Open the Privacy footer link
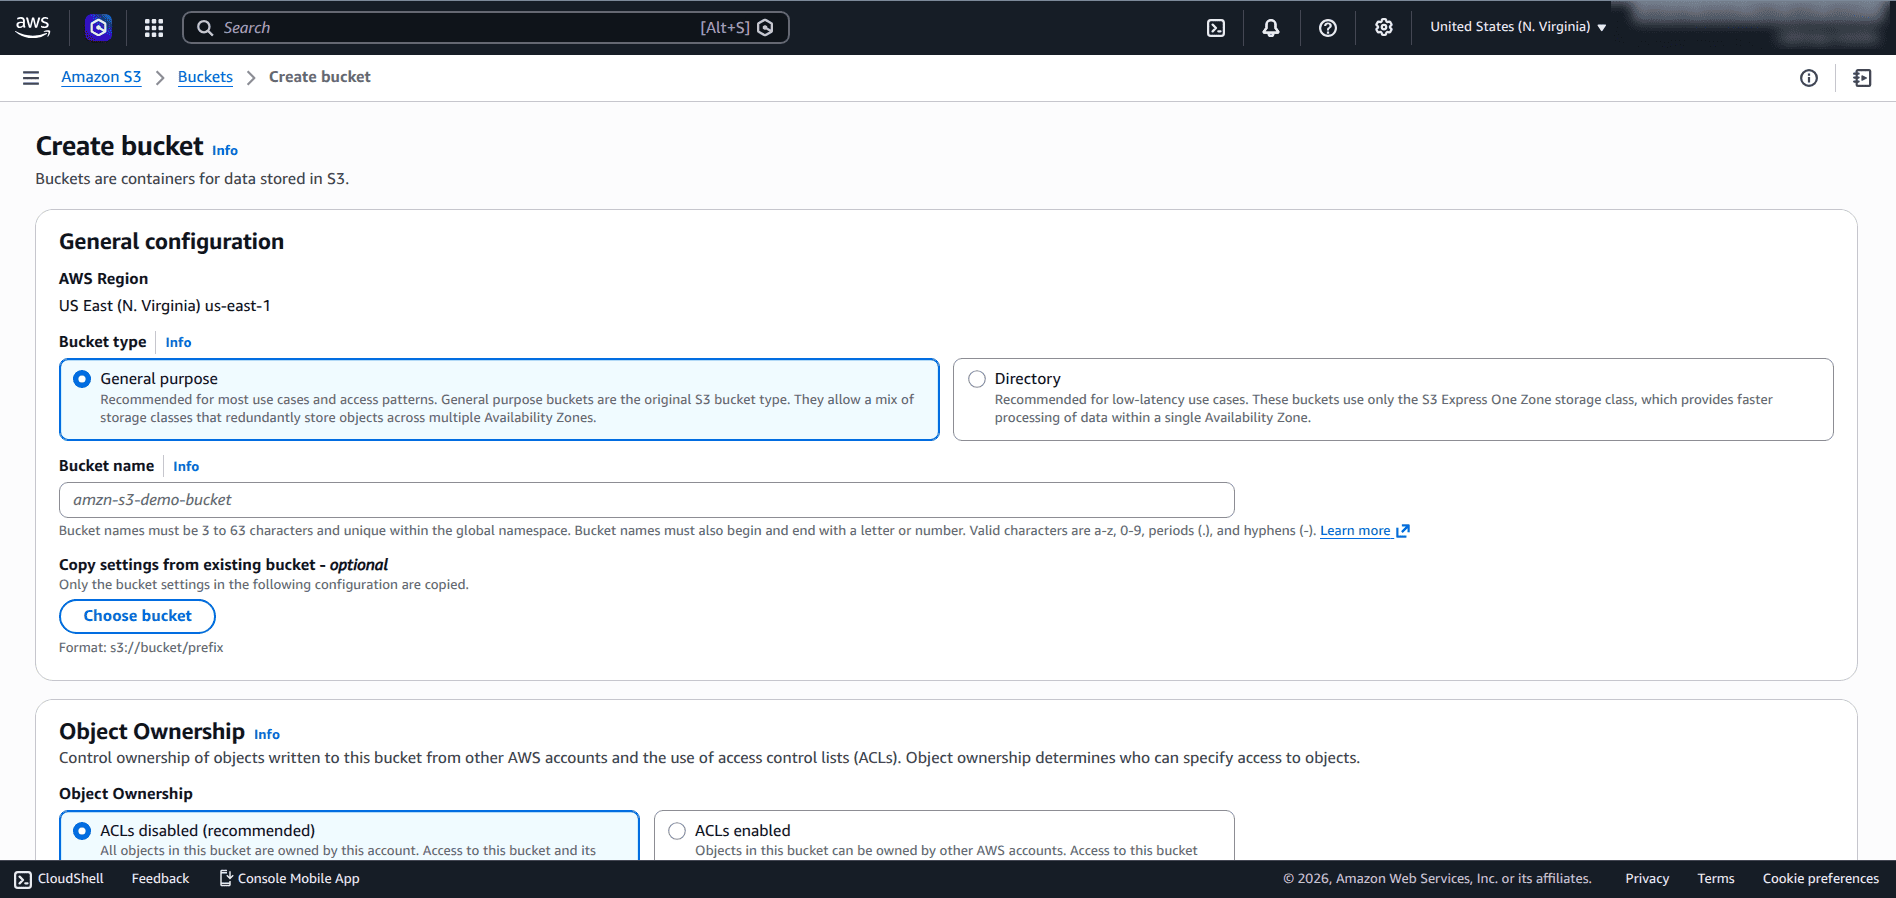Image resolution: width=1896 pixels, height=898 pixels. coord(1647,879)
